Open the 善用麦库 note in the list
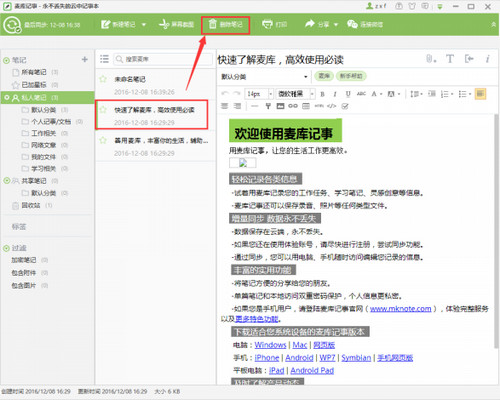The height and width of the screenshot is (400, 500). (155, 146)
